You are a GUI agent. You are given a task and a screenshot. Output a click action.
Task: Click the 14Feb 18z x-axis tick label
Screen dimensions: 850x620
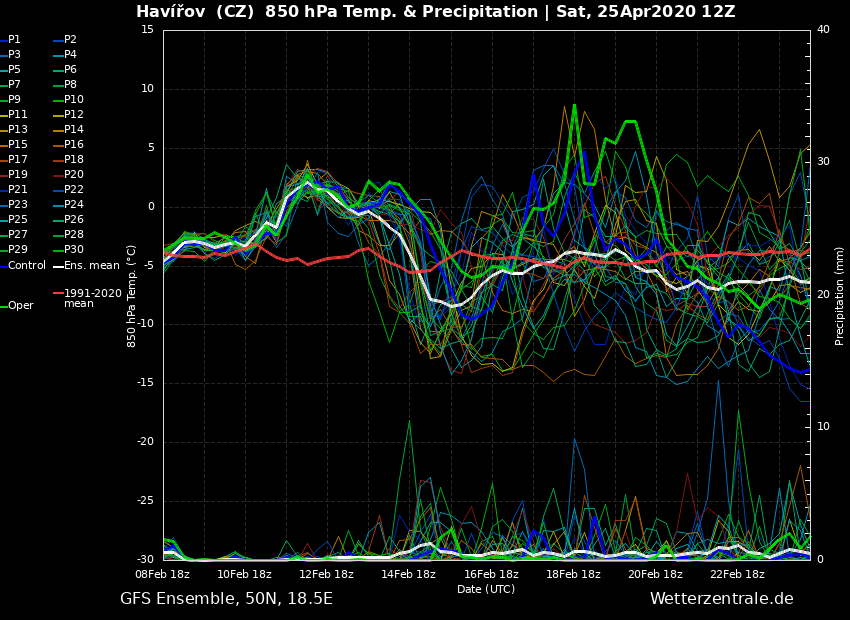pos(408,574)
